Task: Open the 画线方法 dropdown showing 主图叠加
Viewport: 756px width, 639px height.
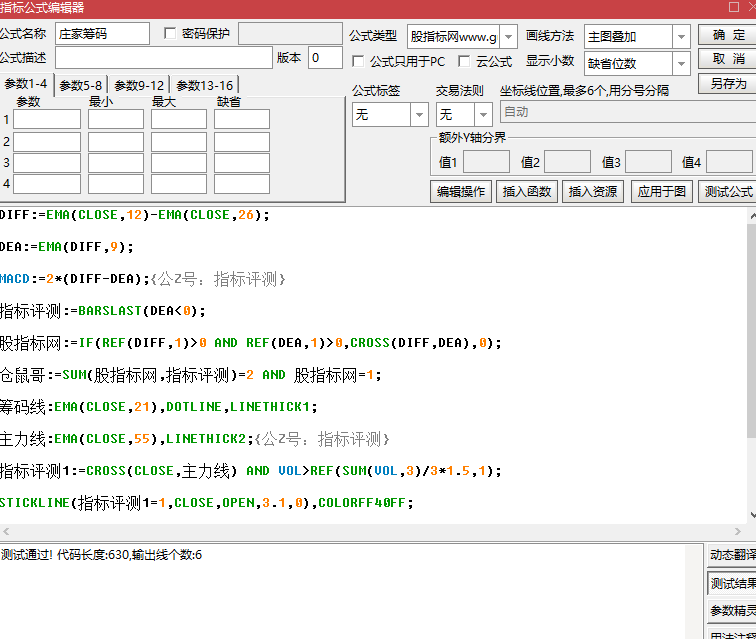Action: [681, 37]
